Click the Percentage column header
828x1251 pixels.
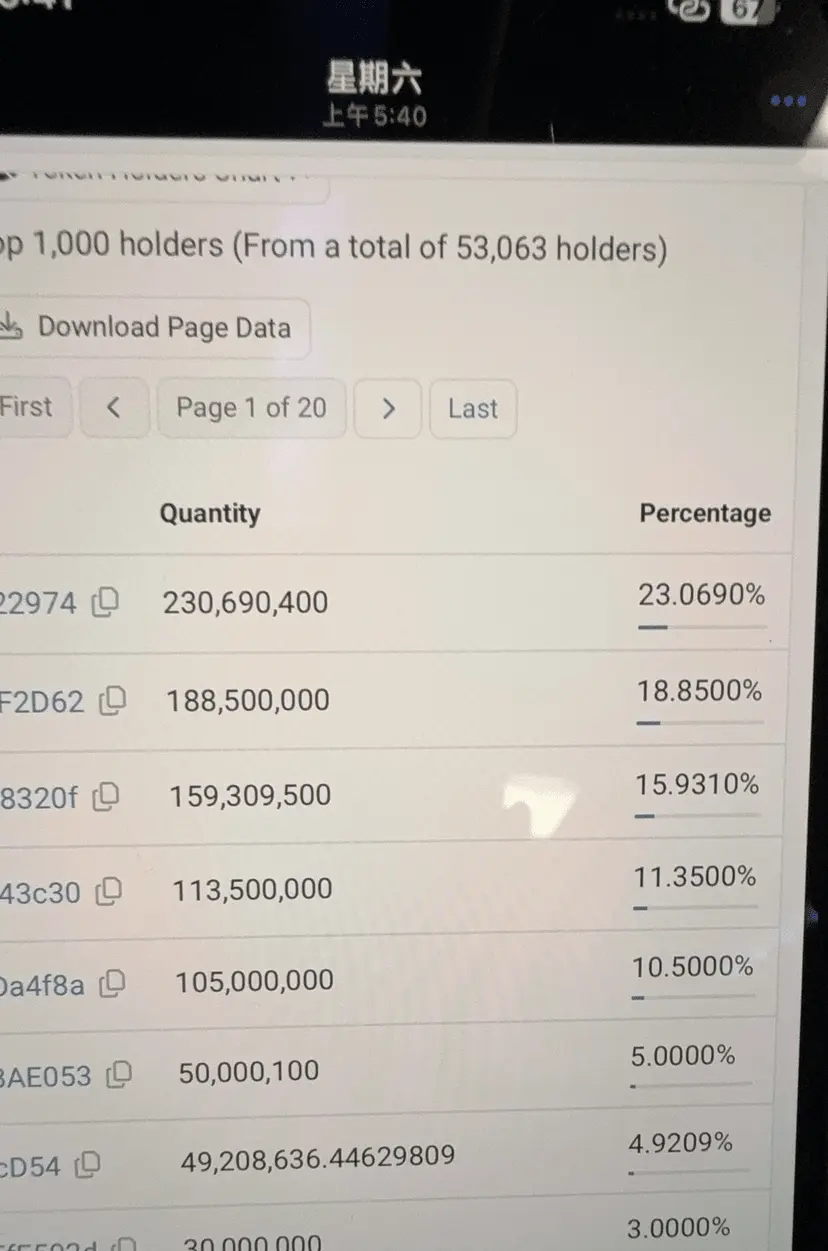click(x=705, y=514)
